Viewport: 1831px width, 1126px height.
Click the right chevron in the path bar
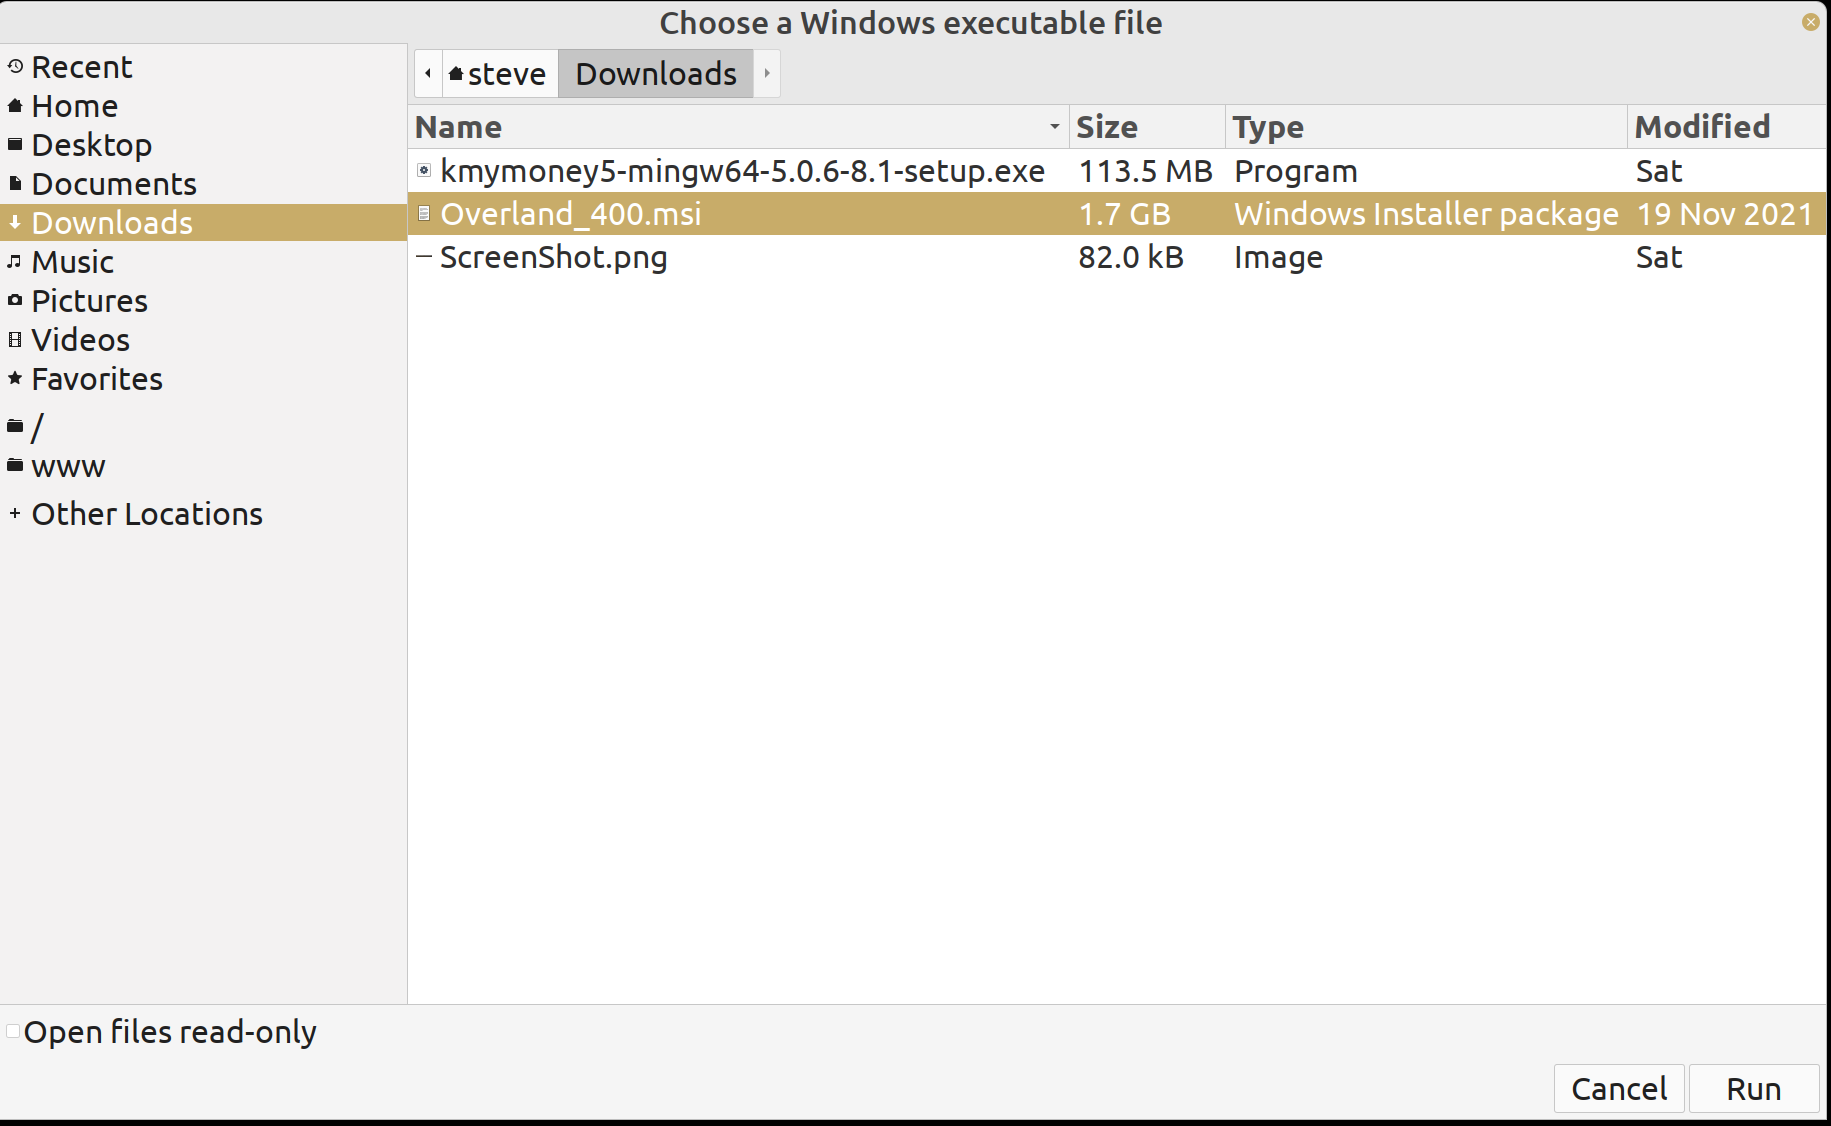[x=766, y=73]
